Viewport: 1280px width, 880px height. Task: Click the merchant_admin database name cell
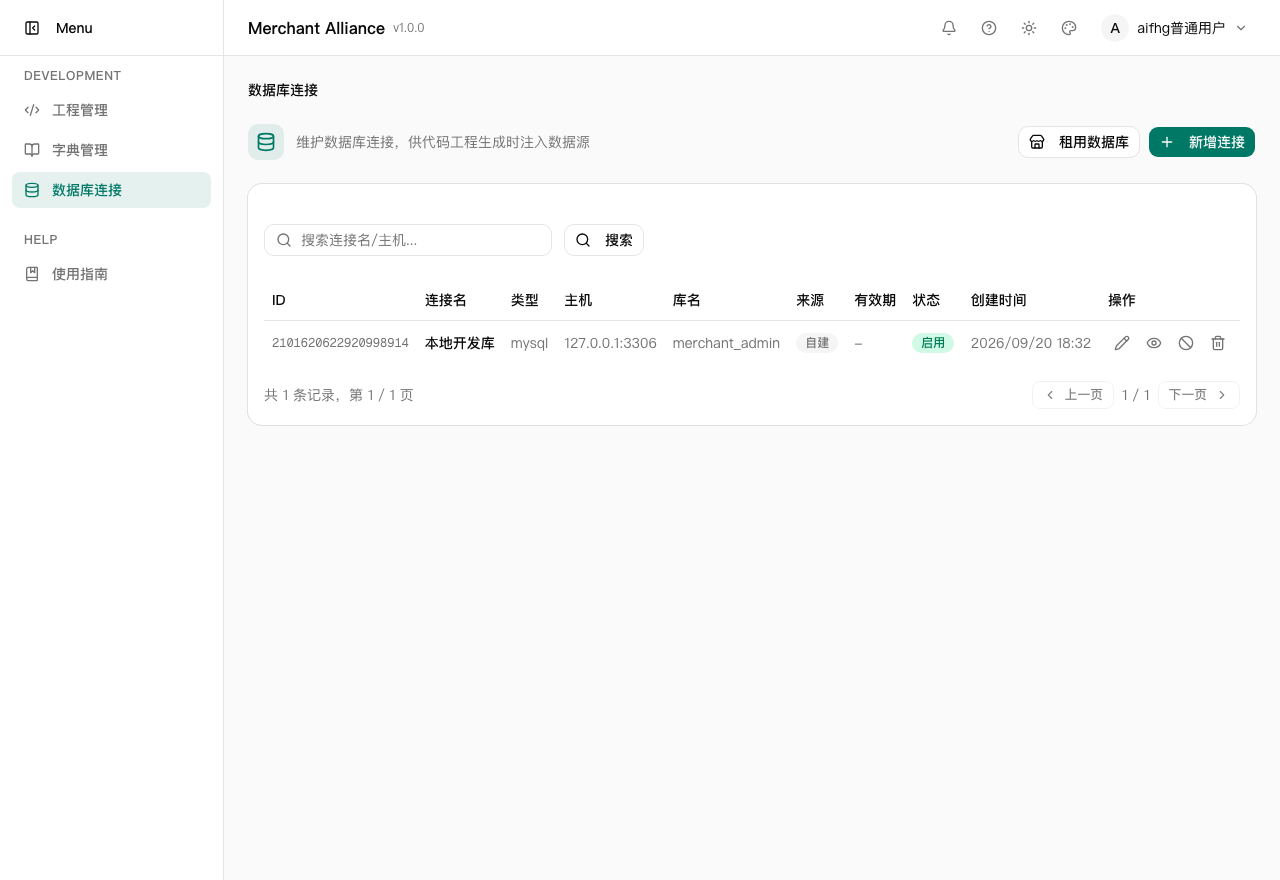coord(726,343)
